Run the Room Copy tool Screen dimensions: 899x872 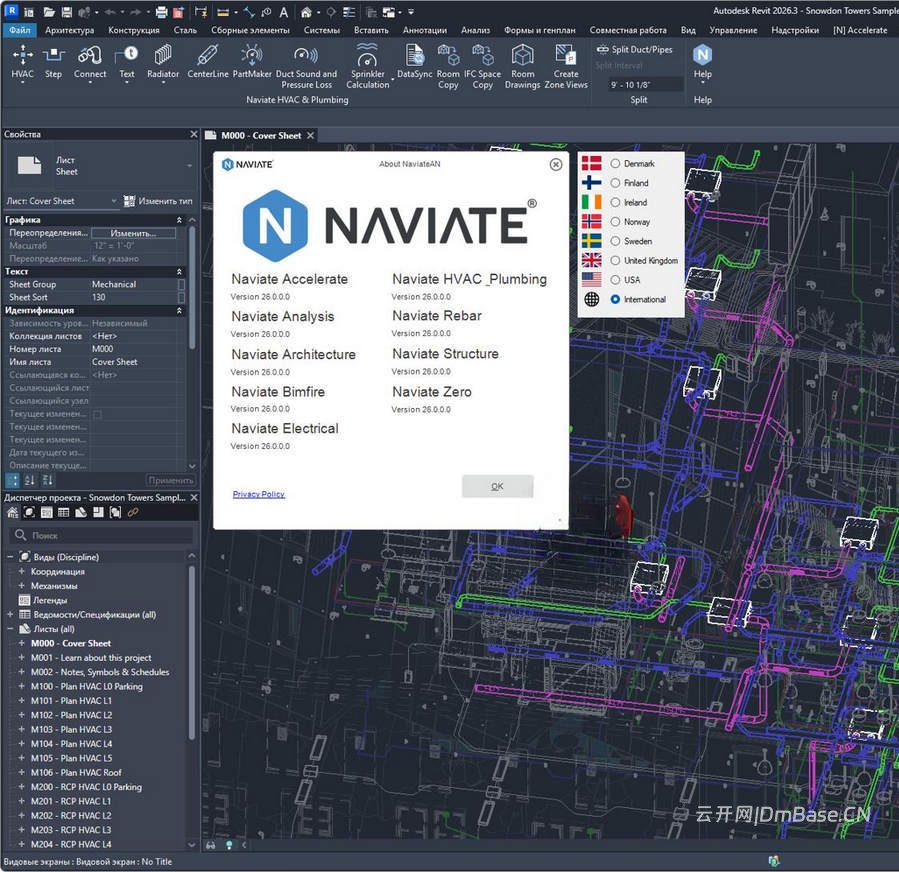click(x=448, y=67)
